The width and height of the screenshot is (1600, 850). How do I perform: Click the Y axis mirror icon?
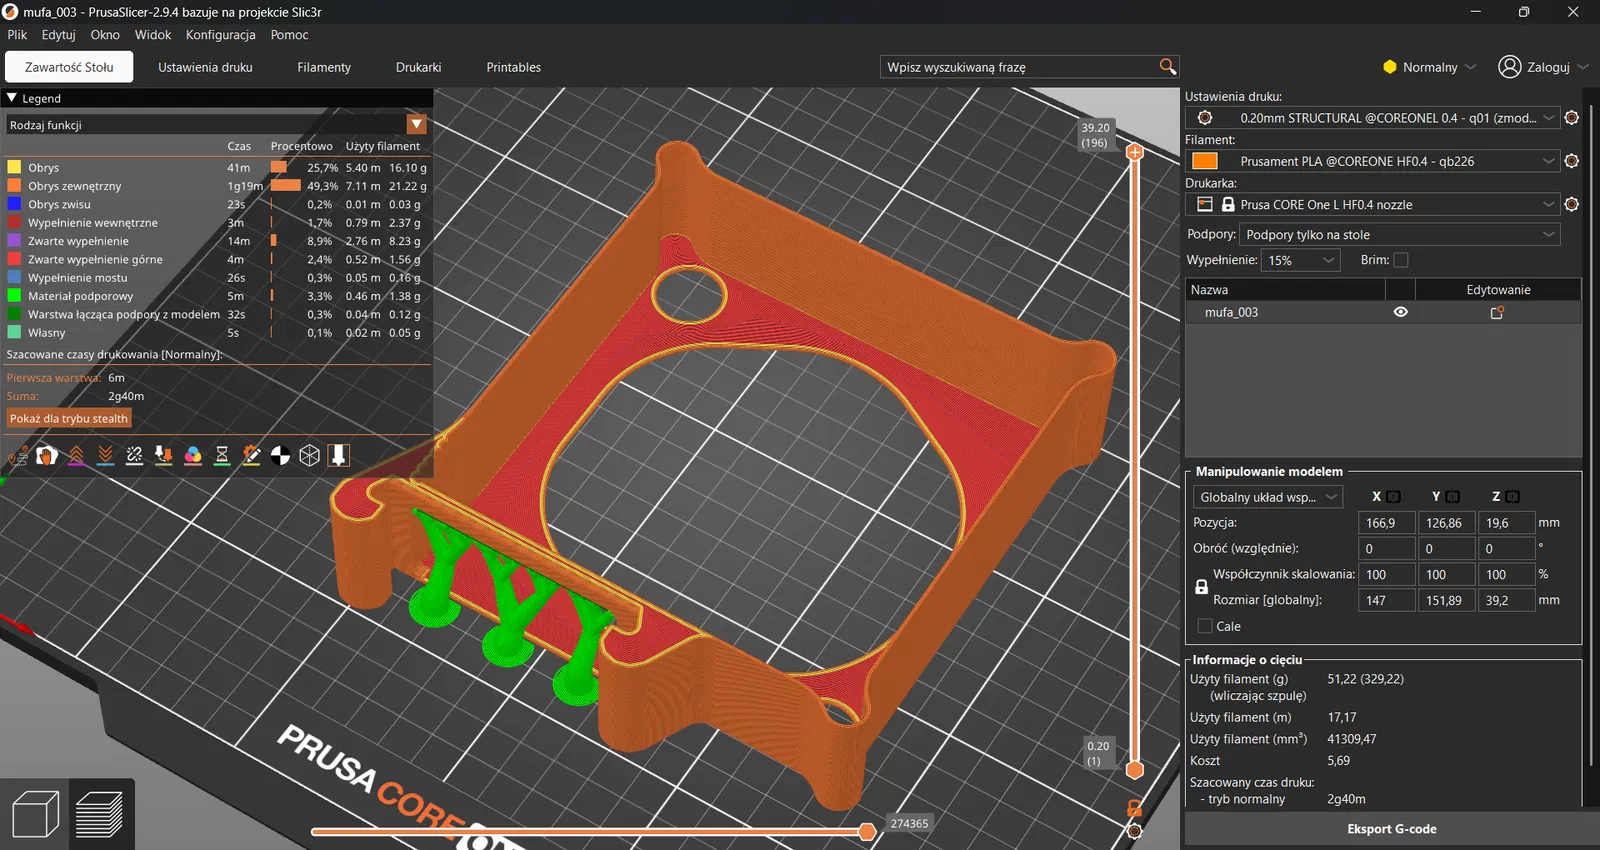click(x=1453, y=497)
